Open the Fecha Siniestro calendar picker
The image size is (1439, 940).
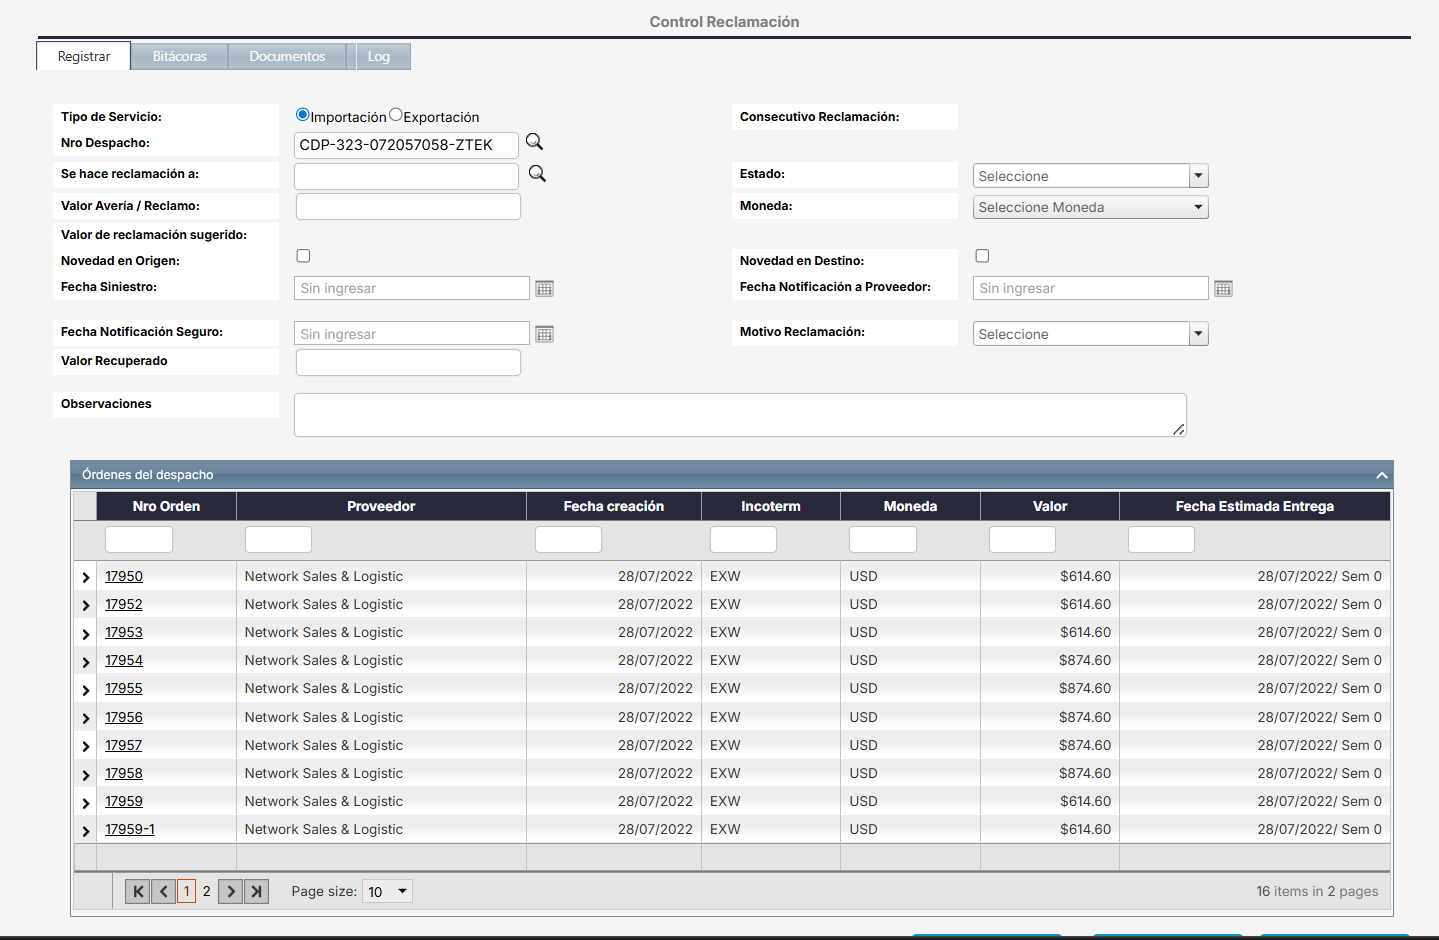pos(544,289)
